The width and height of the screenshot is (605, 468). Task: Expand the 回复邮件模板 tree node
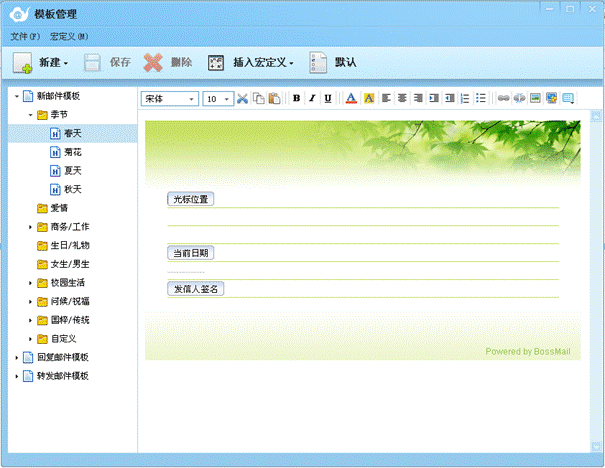point(16,357)
